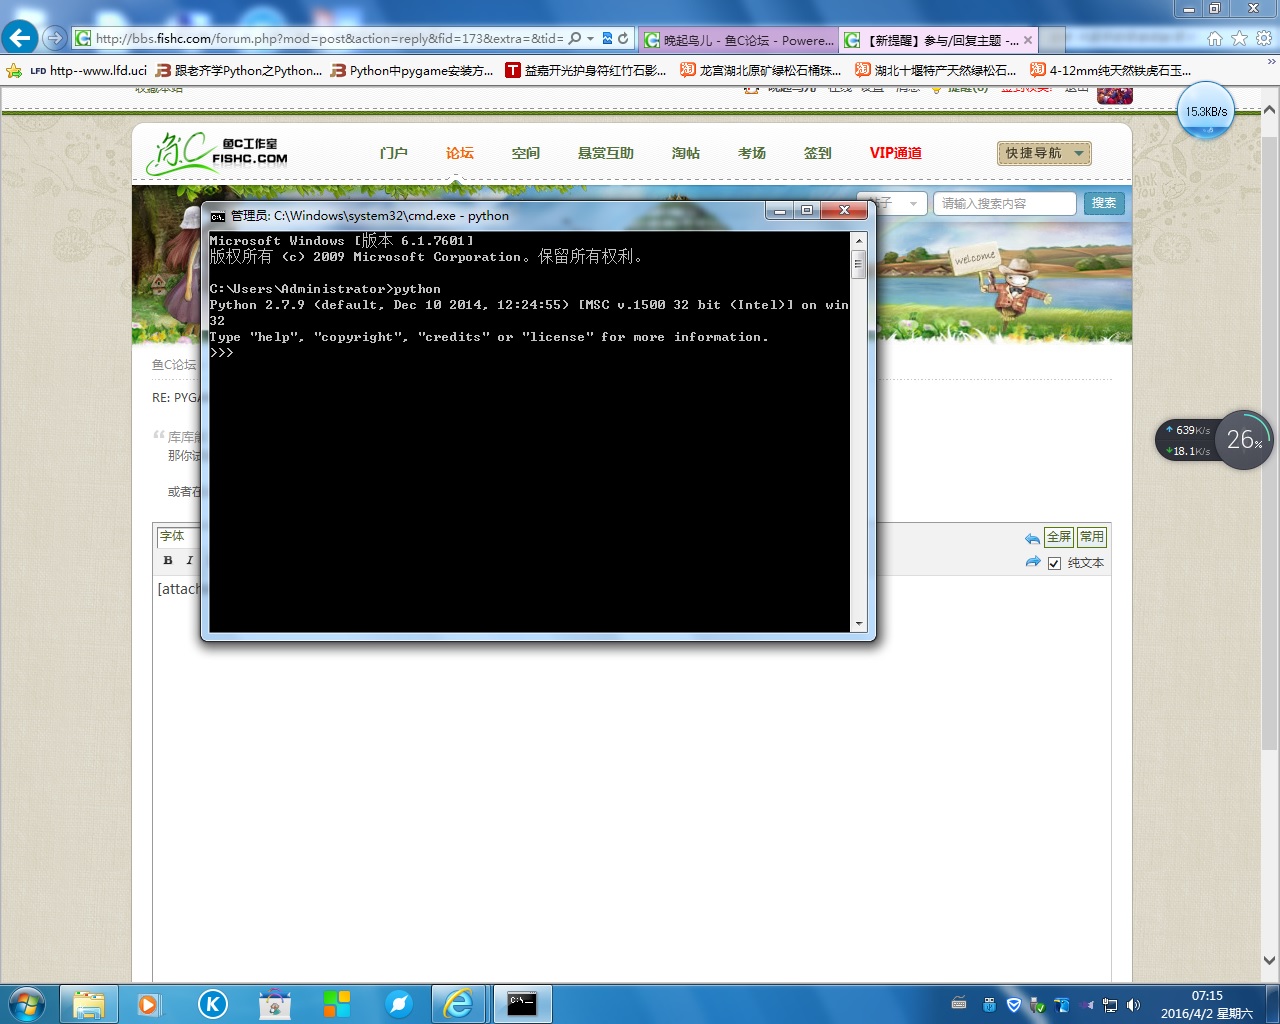
Task: Click the undo arrow in the editor
Action: [x=1032, y=538]
